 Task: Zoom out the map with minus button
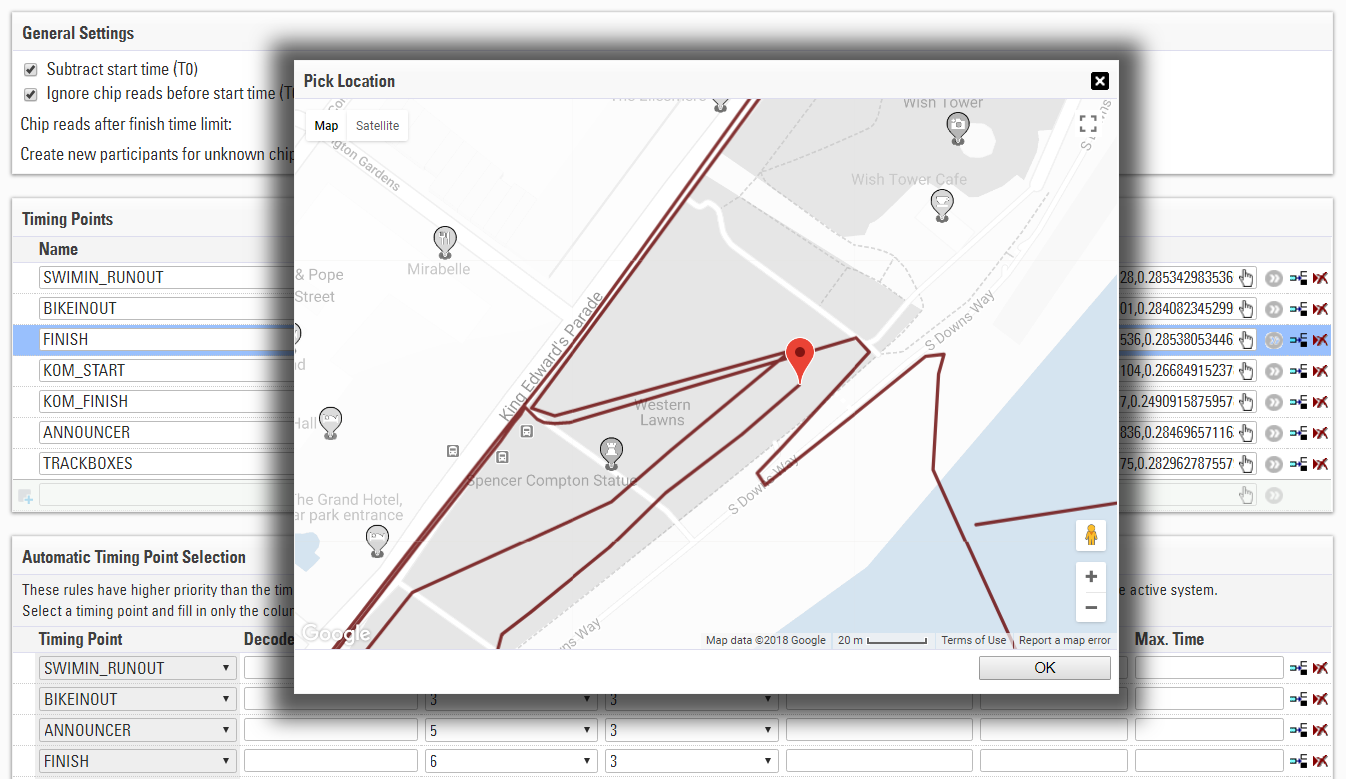1090,607
